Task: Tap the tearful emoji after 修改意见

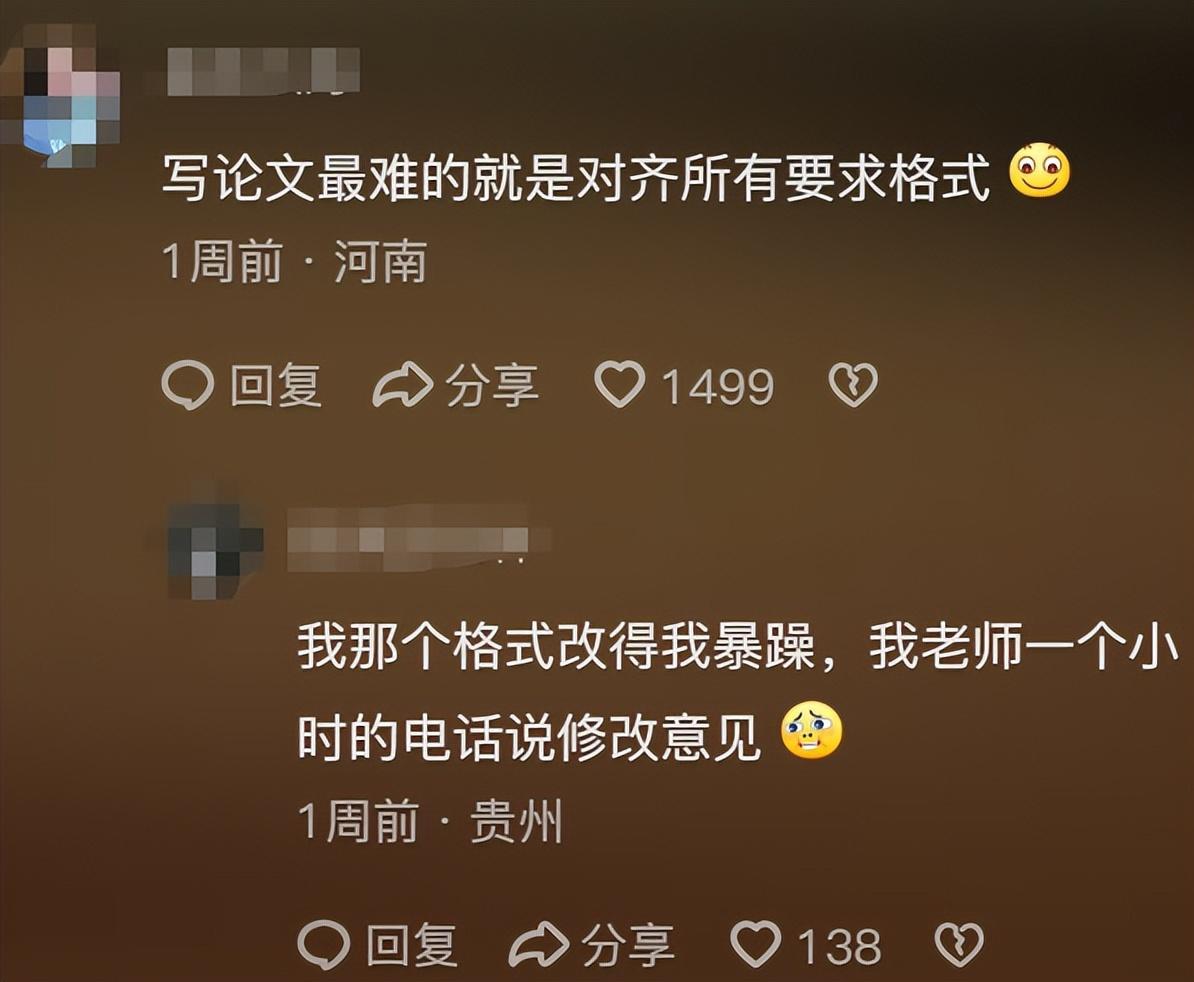Action: [x=812, y=730]
